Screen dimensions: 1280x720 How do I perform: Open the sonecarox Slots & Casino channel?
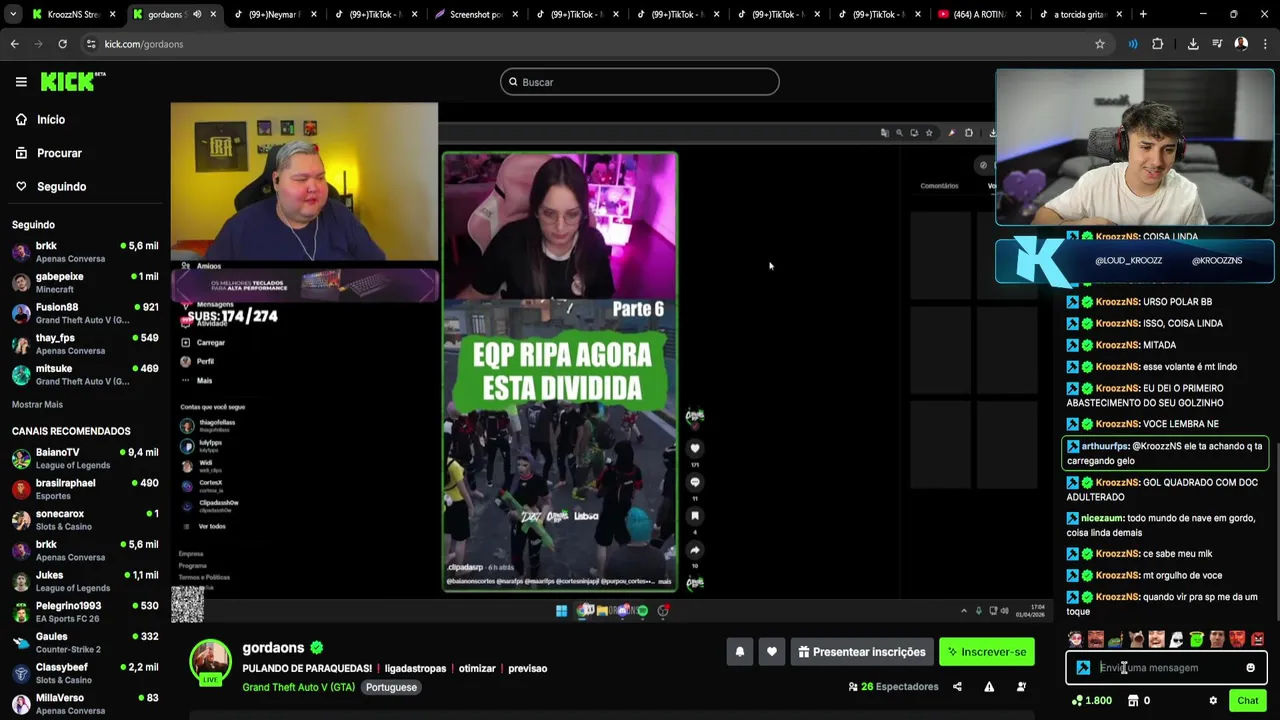pyautogui.click(x=85, y=520)
